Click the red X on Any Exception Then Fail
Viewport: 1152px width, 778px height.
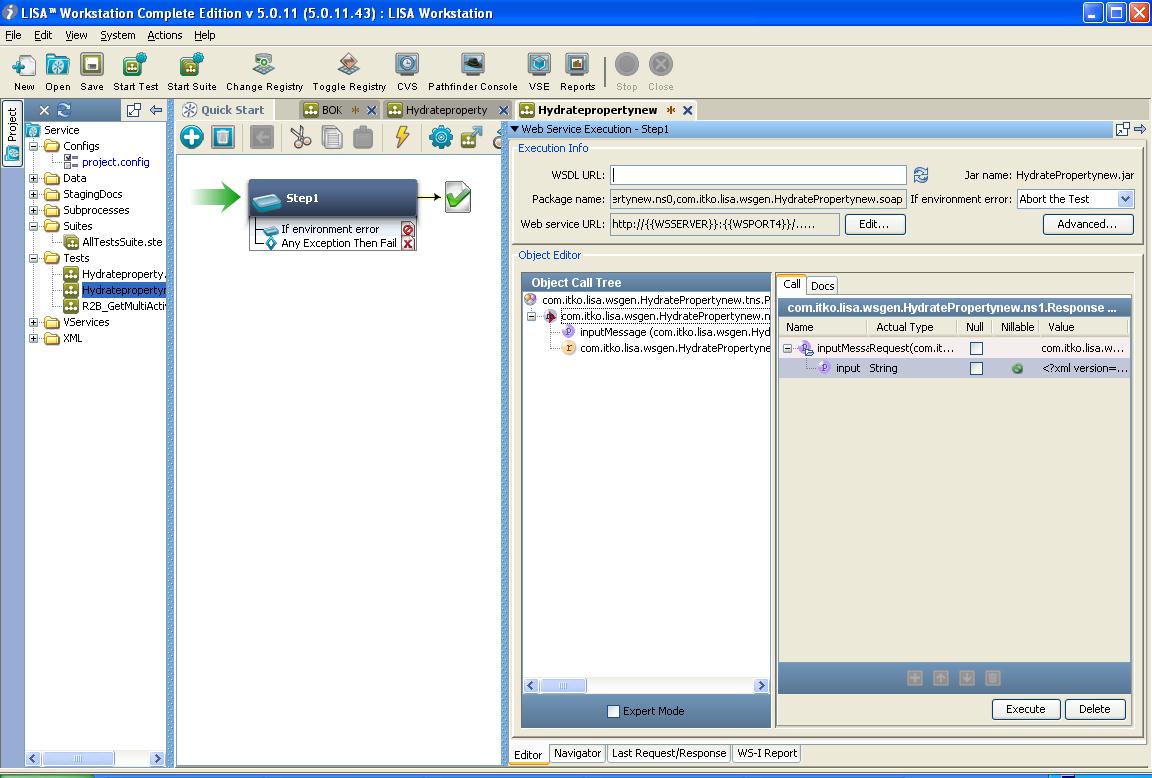pos(408,244)
